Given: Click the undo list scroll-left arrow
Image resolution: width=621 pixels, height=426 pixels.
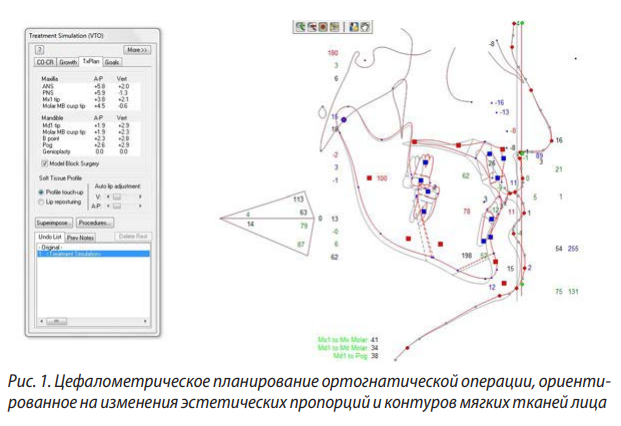Looking at the screenshot, I should pyautogui.click(x=41, y=321).
